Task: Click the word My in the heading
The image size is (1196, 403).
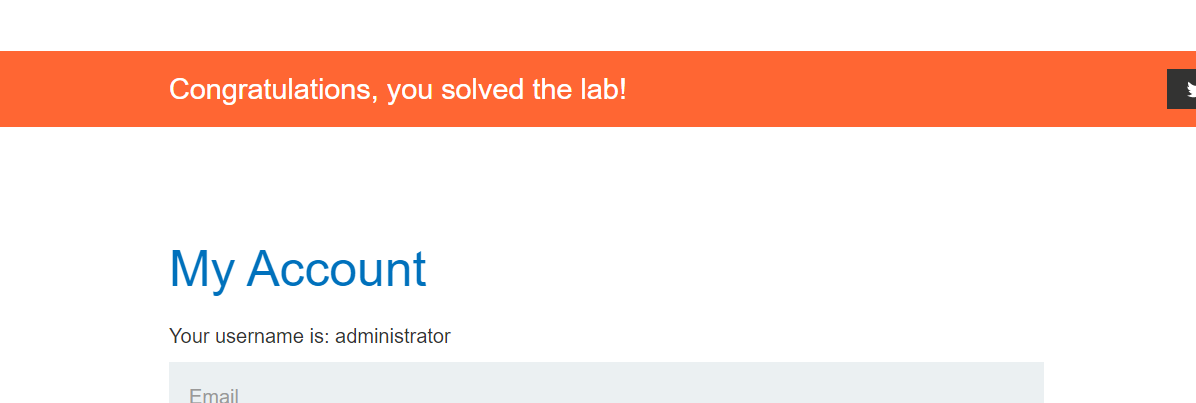Action: pos(201,269)
